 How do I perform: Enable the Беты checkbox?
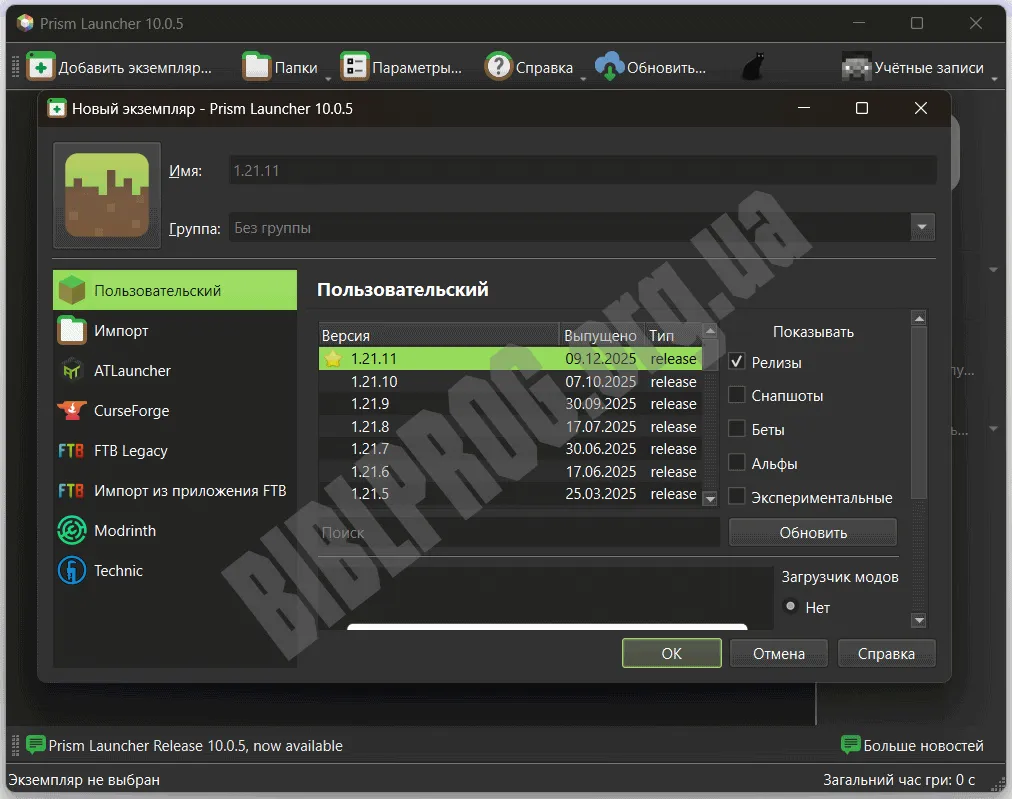(x=736, y=429)
